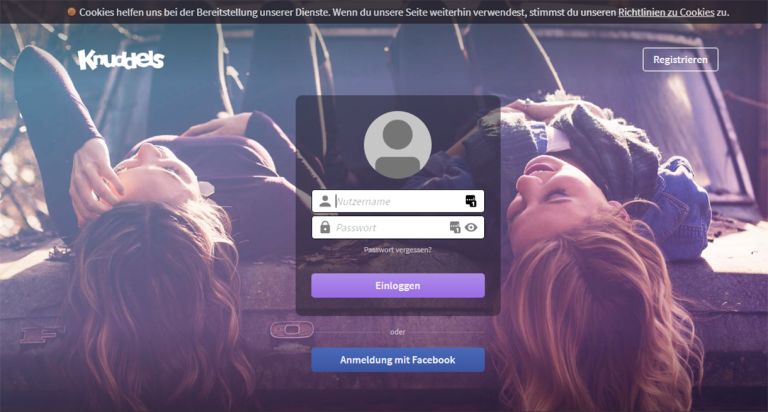Open the Richtlinien zu Cookies link
768x412 pixels.
tap(666, 12)
